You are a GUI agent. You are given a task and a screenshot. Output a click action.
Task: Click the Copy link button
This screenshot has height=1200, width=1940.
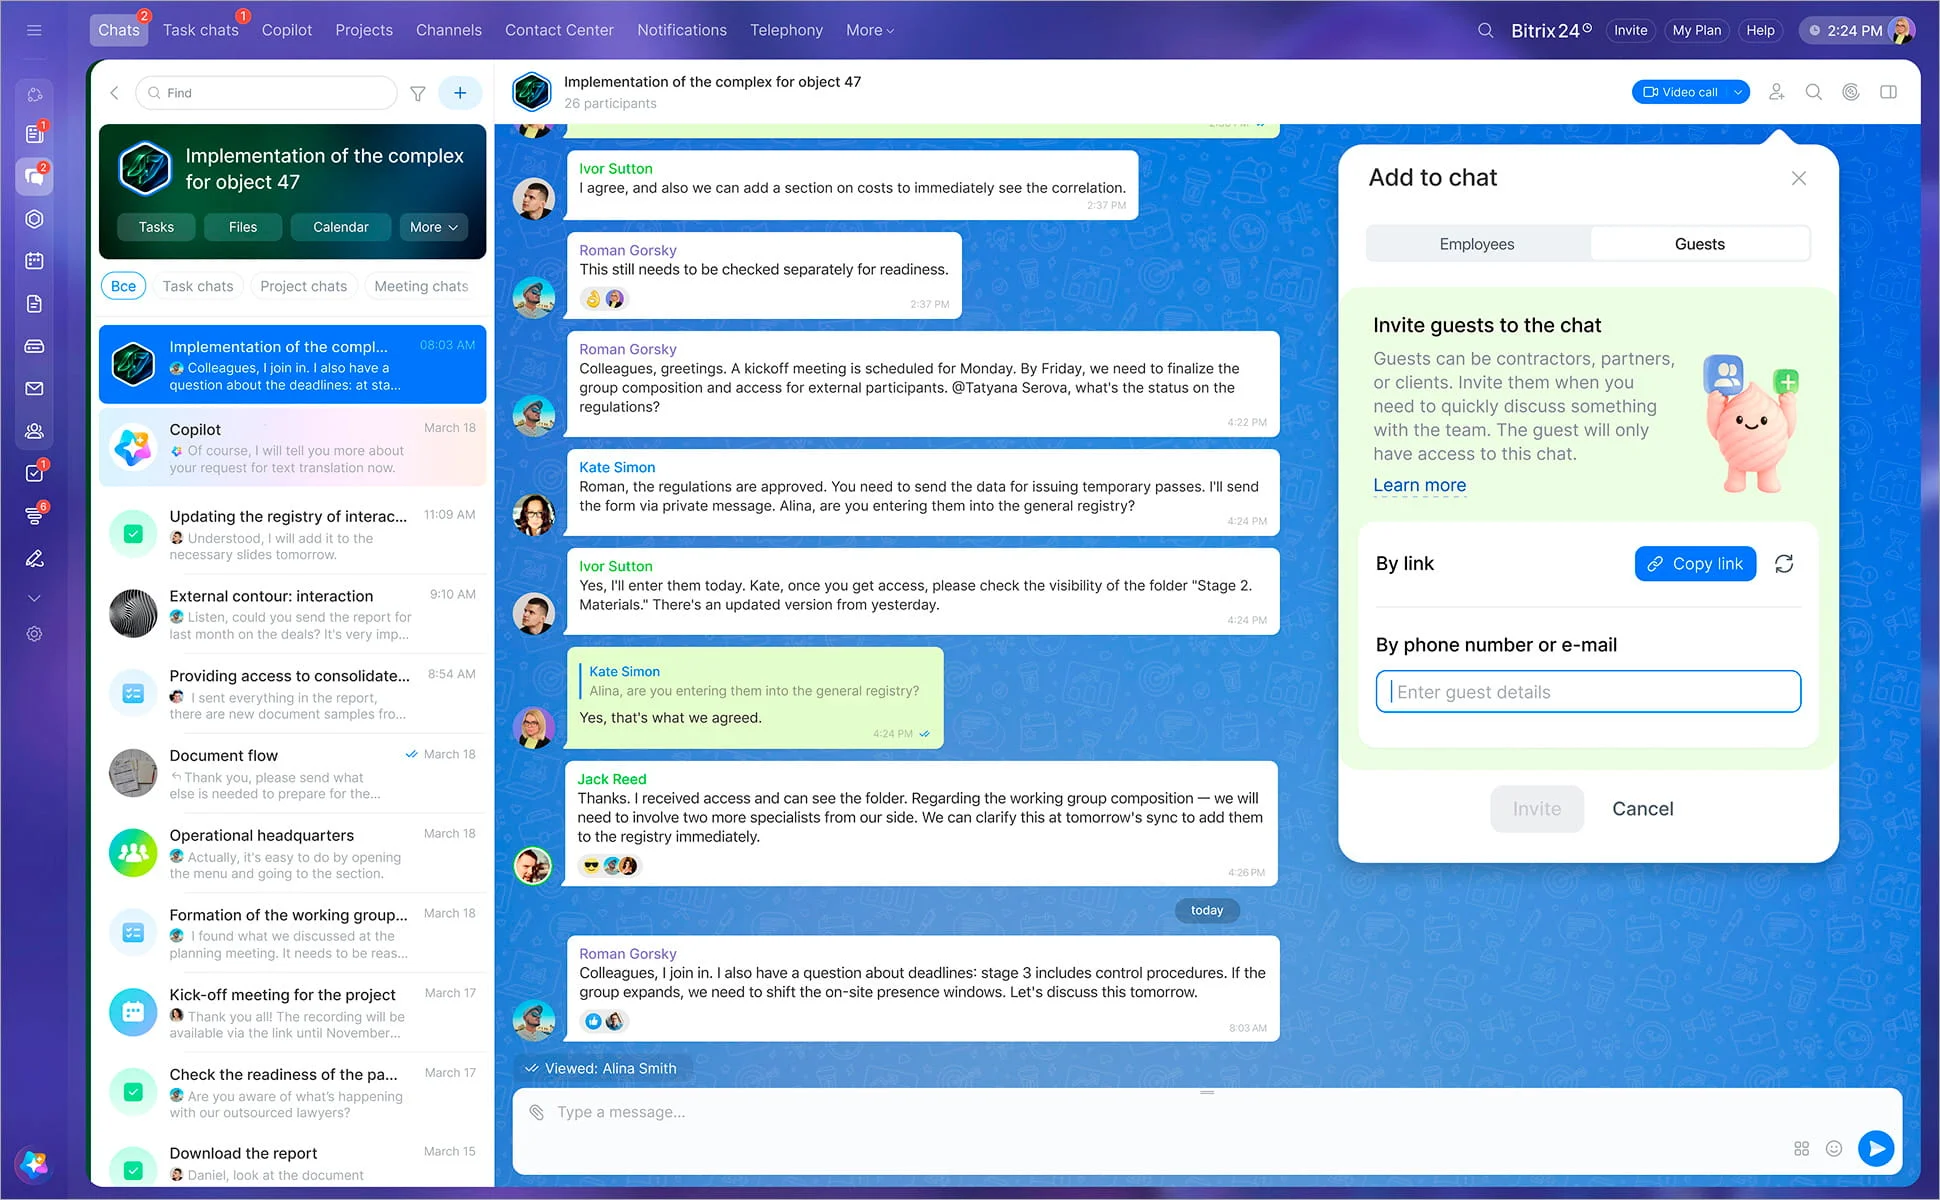click(1695, 564)
